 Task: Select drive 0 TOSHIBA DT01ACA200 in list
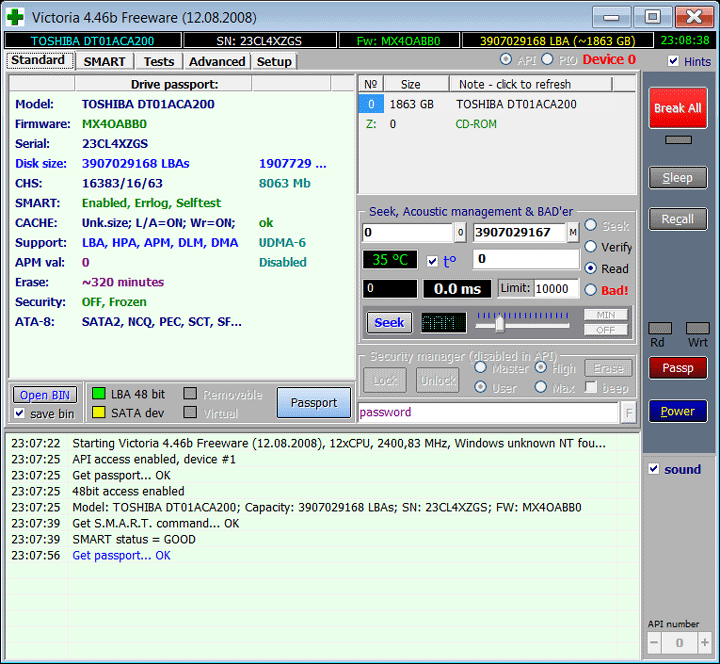click(497, 104)
